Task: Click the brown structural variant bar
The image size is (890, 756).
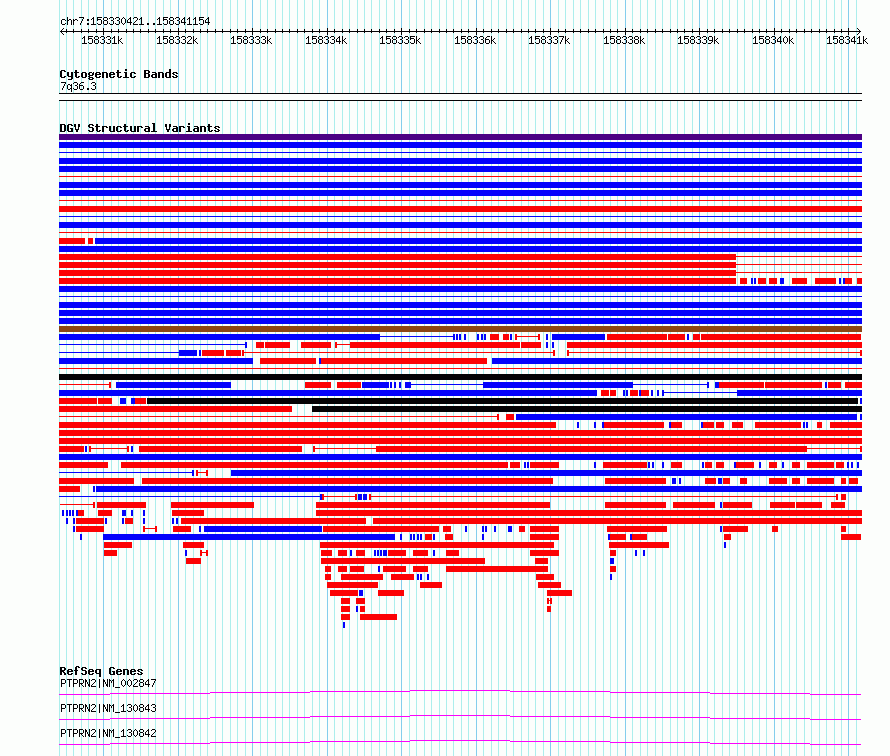Action: 460,329
